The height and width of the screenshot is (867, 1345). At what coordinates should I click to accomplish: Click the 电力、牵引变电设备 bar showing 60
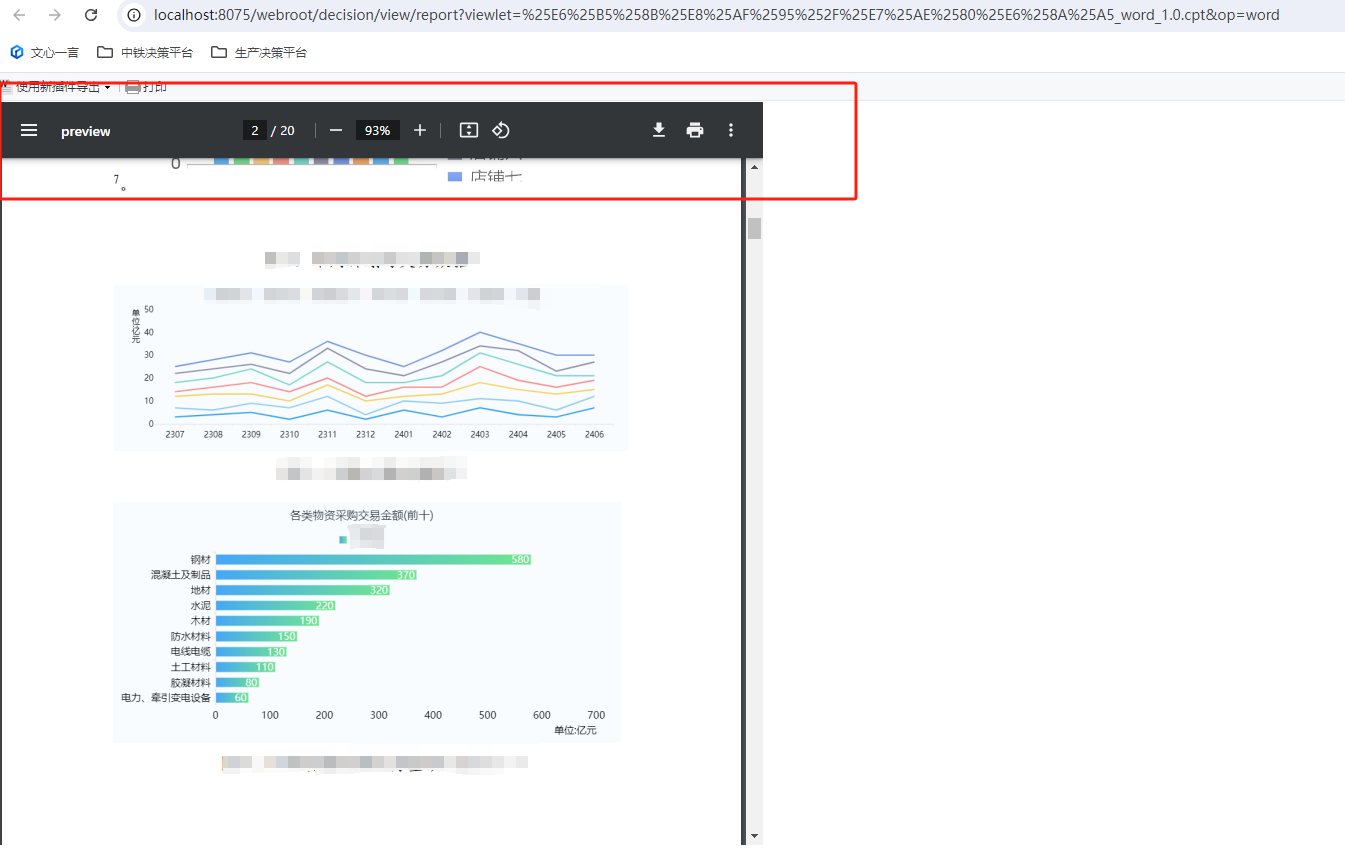232,698
